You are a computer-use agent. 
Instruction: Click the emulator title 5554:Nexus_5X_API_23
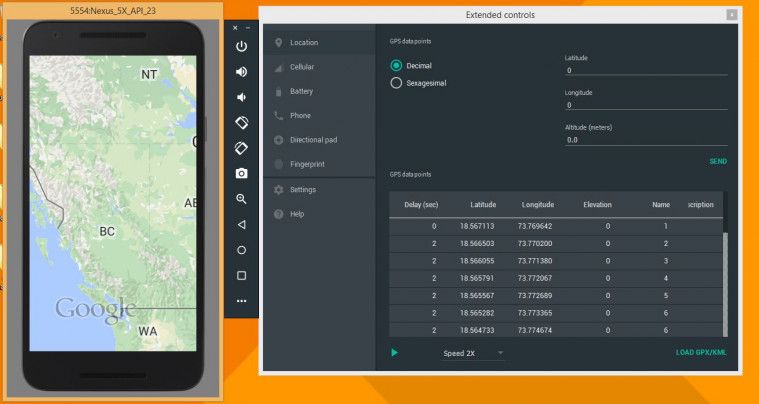click(113, 11)
